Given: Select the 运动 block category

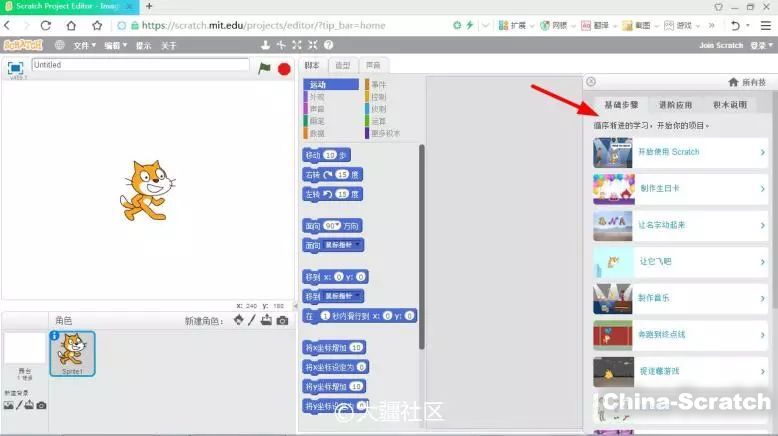Looking at the screenshot, I should 330,85.
